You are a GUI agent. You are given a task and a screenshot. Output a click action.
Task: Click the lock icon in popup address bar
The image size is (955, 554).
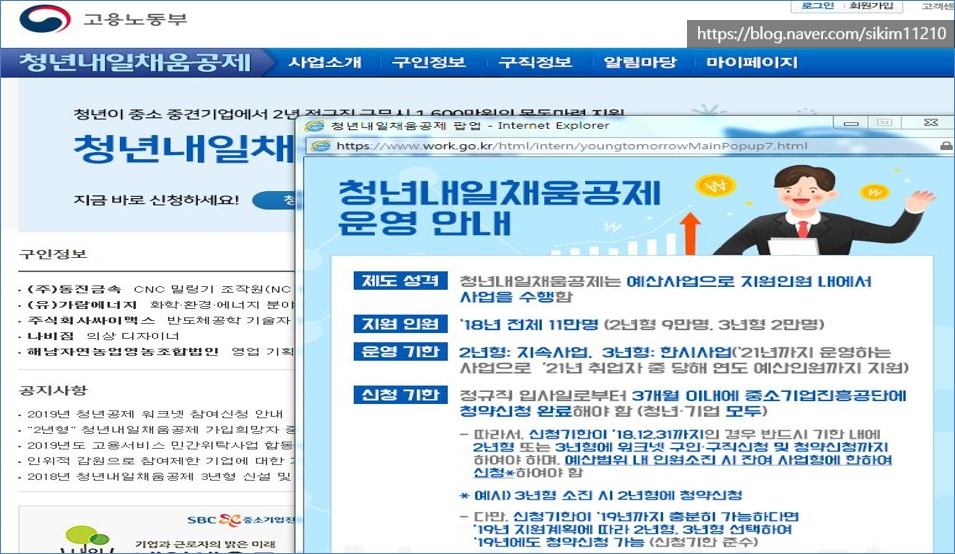pos(946,146)
